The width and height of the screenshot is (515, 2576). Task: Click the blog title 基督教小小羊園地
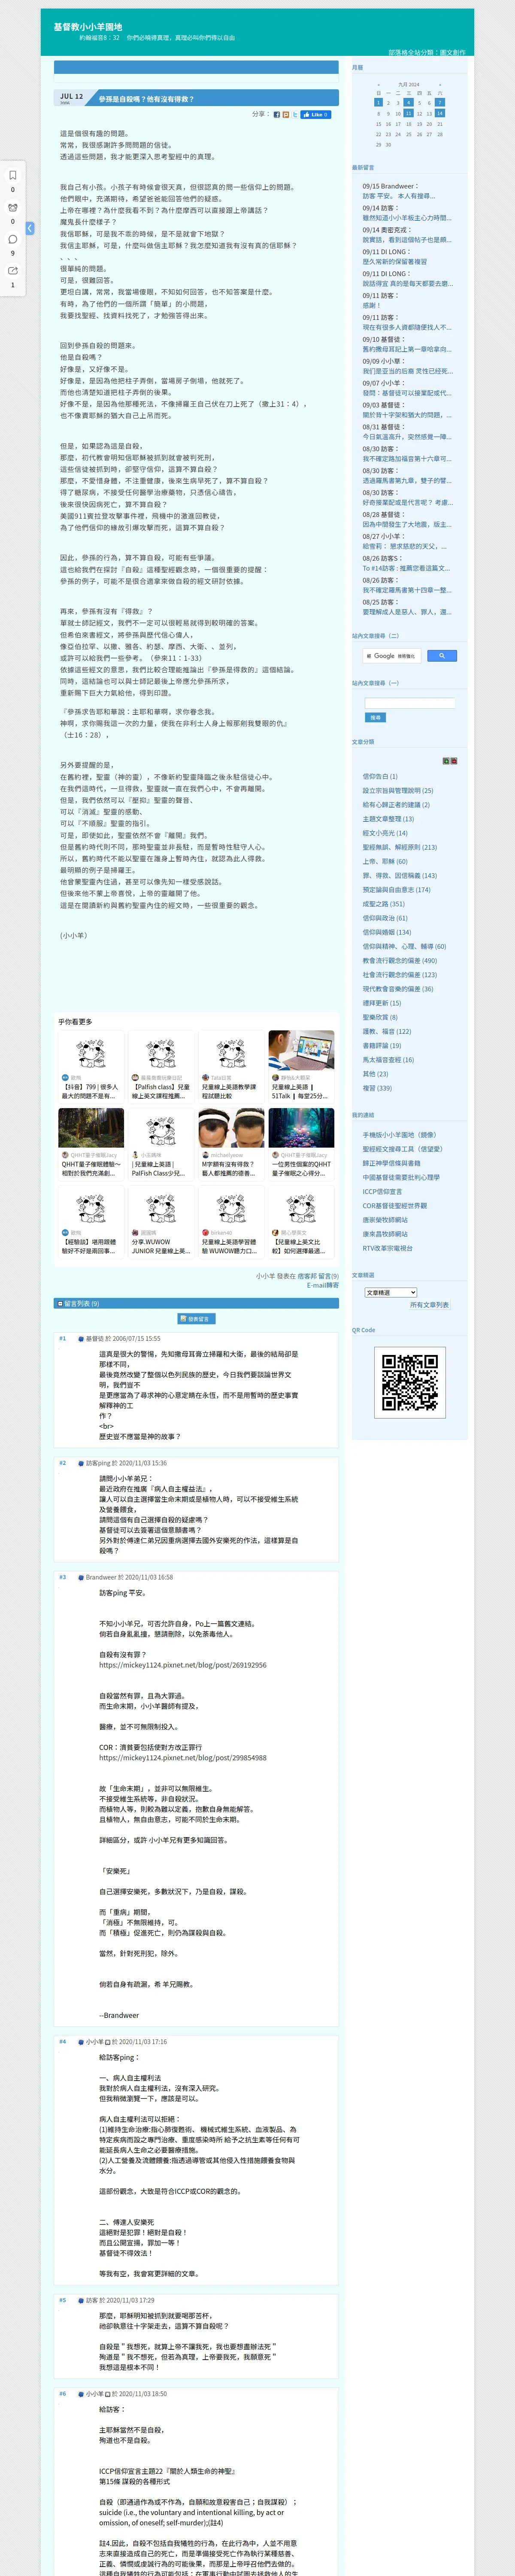[88, 26]
